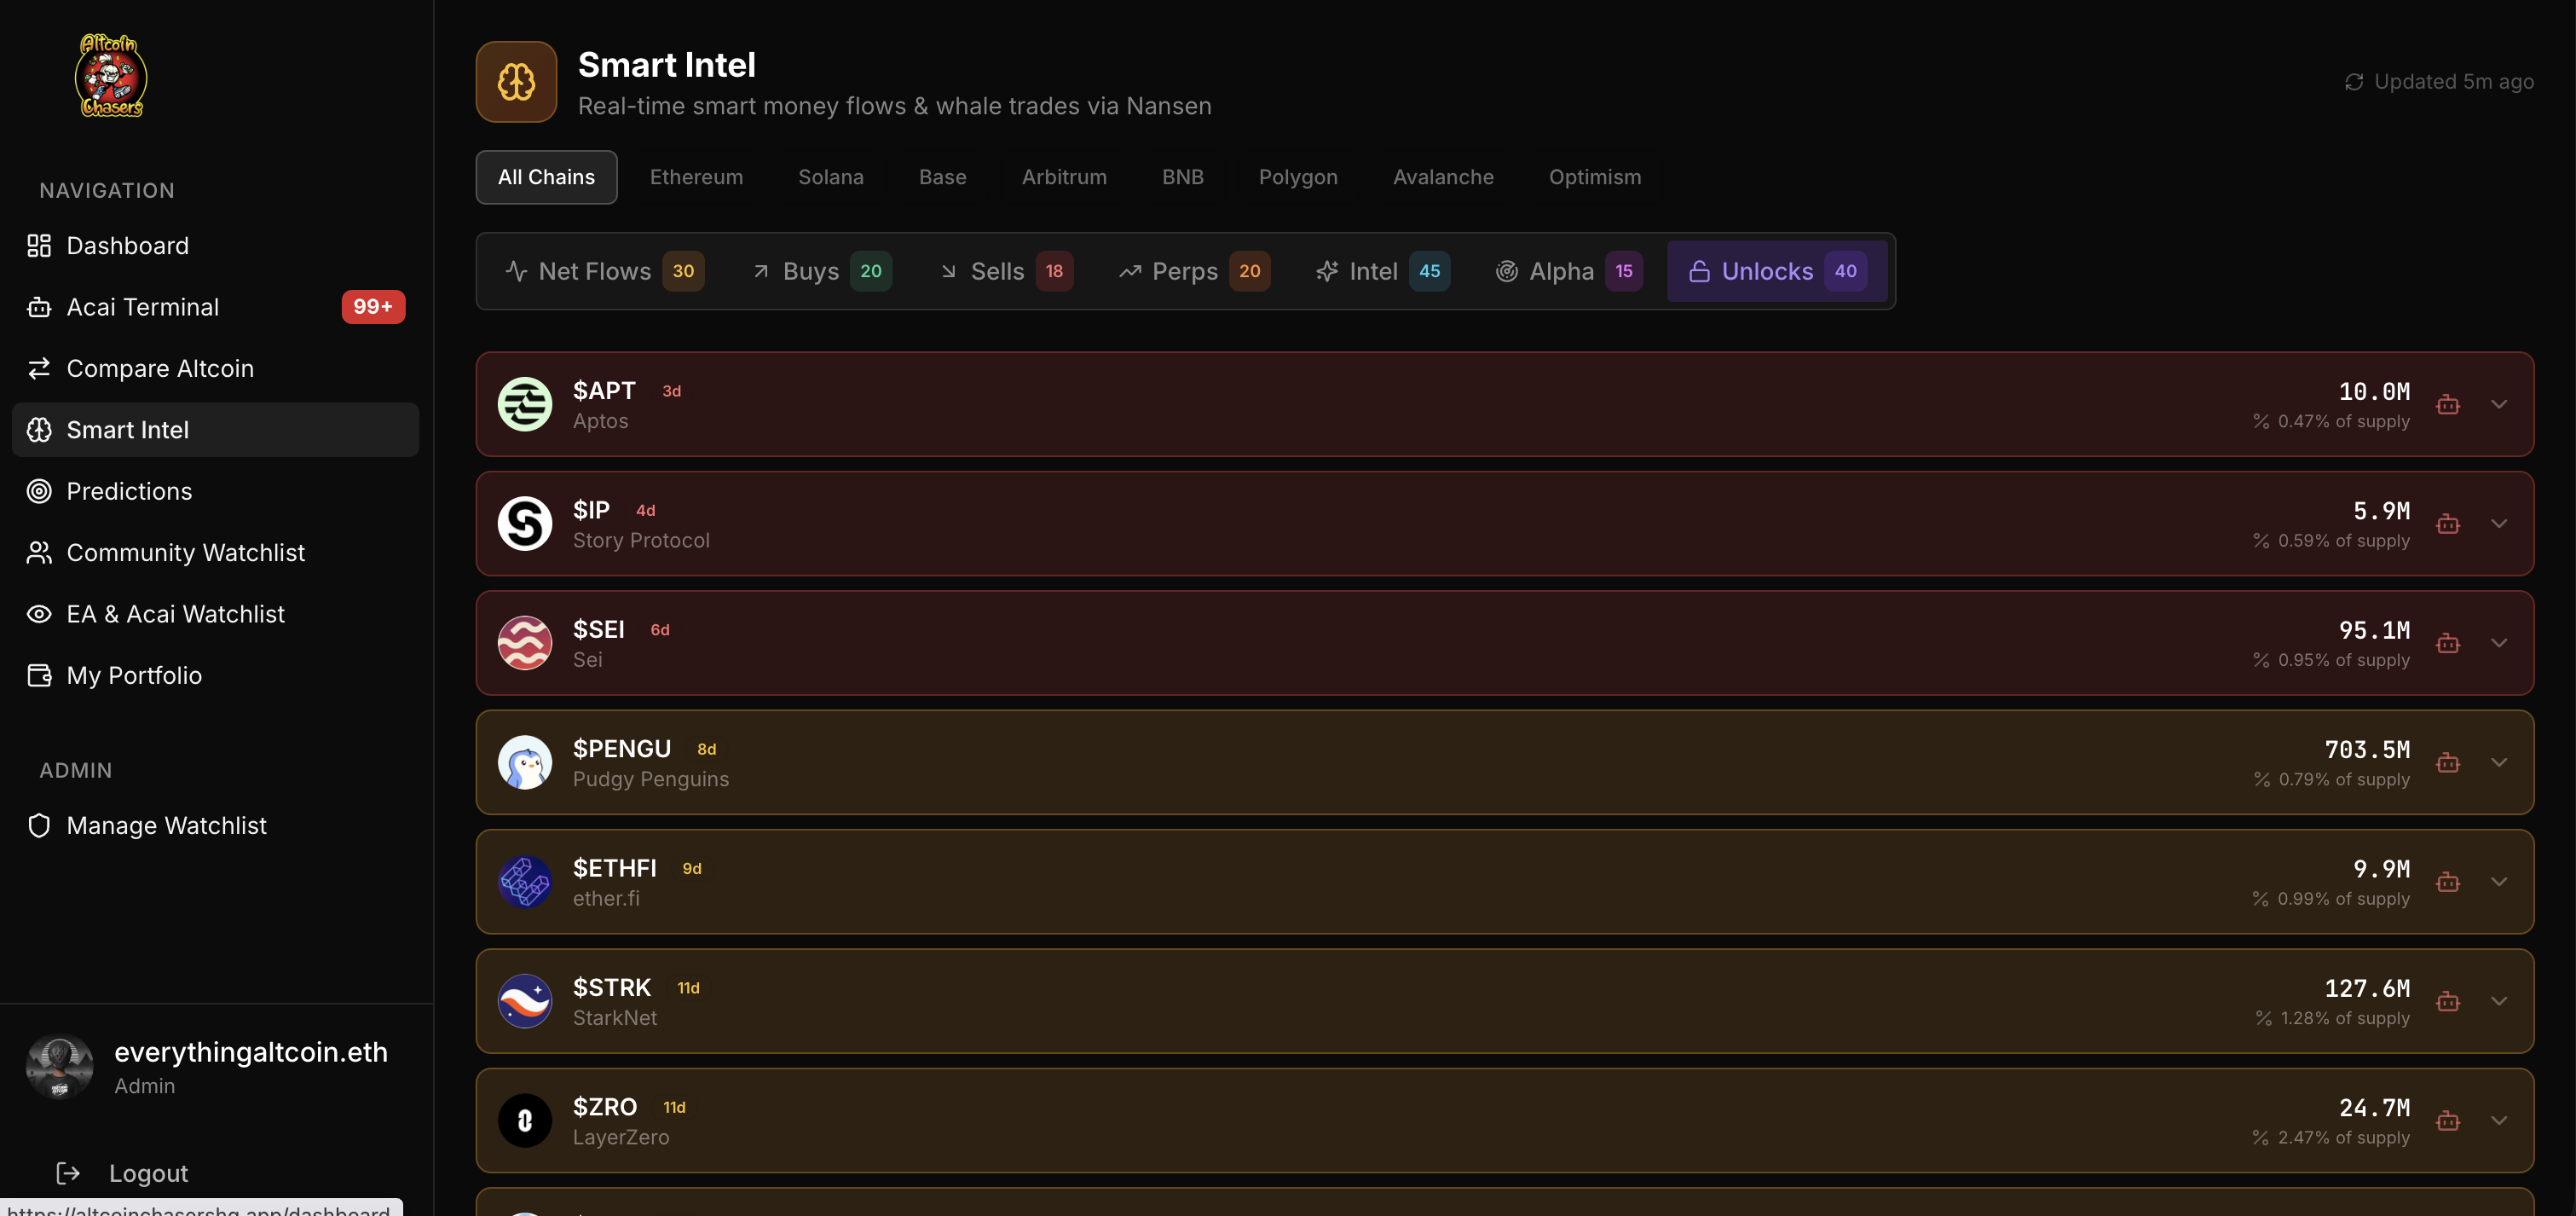This screenshot has width=2576, height=1216.
Task: Expand the $ZRO LayerZero row details
Action: coord(2500,1120)
